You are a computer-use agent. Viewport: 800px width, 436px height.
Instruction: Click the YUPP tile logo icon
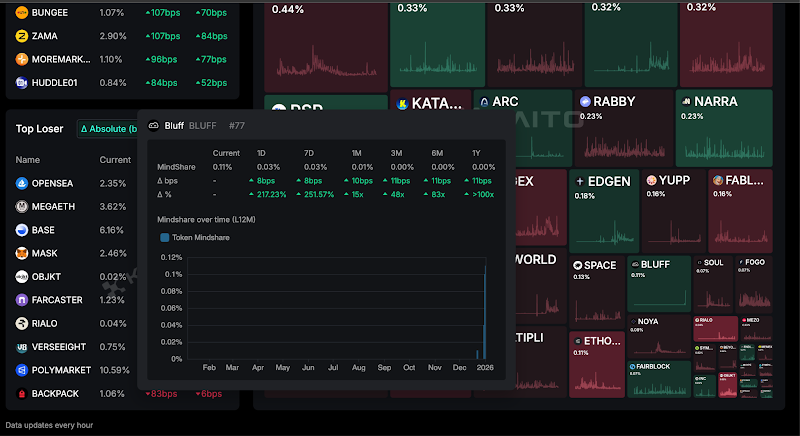(x=651, y=180)
